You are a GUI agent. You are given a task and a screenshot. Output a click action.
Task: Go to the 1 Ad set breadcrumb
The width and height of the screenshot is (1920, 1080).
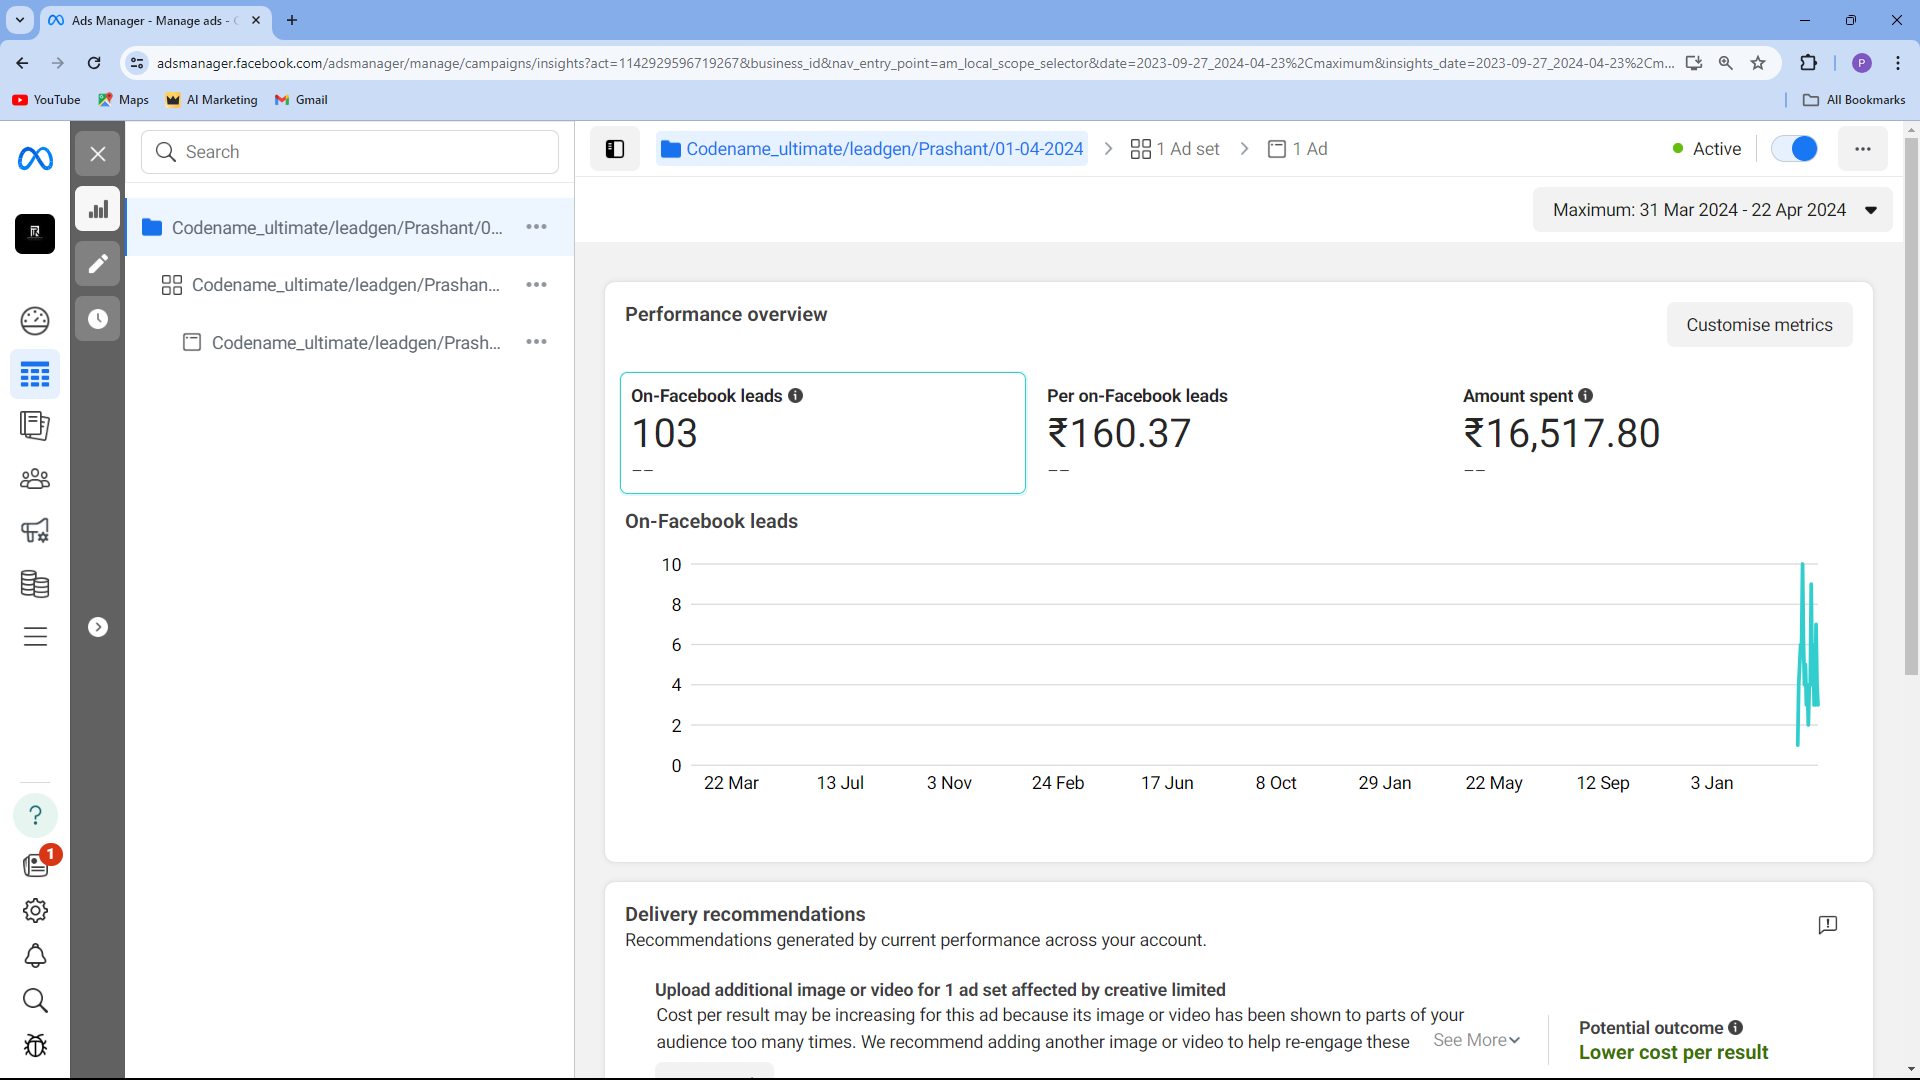1175,149
